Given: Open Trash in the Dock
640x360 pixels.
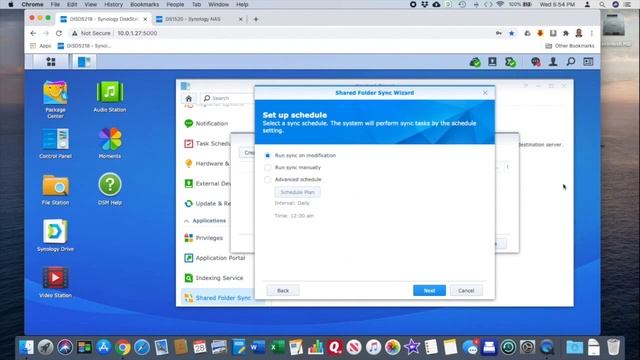Looking at the screenshot, I should (613, 347).
